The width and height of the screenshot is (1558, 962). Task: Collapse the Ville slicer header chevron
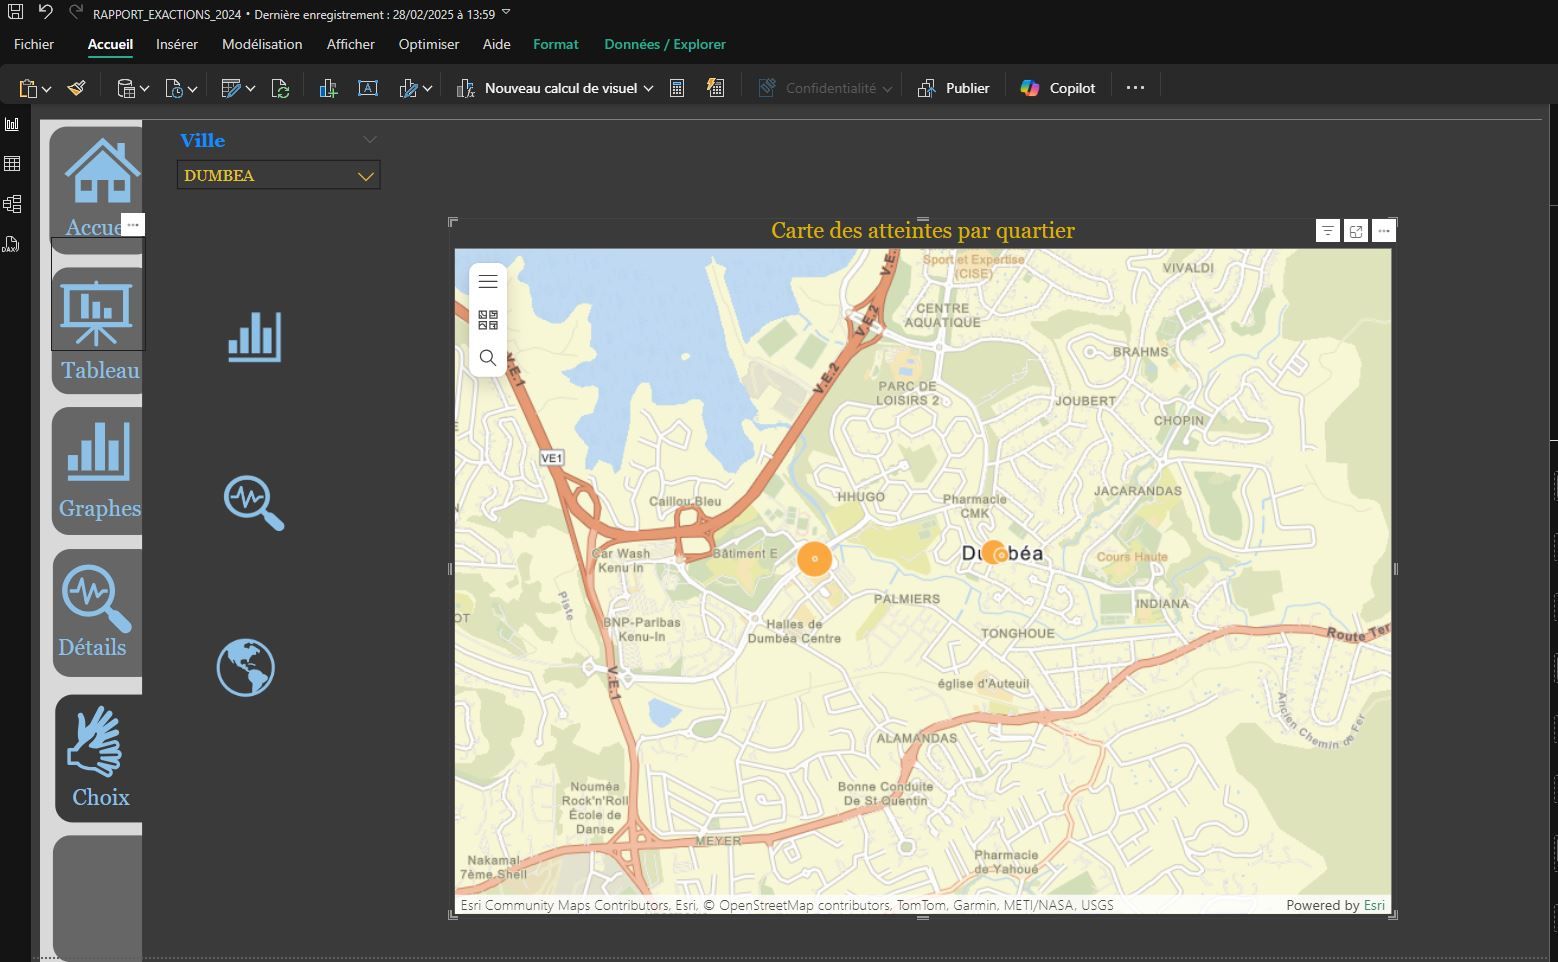click(370, 140)
